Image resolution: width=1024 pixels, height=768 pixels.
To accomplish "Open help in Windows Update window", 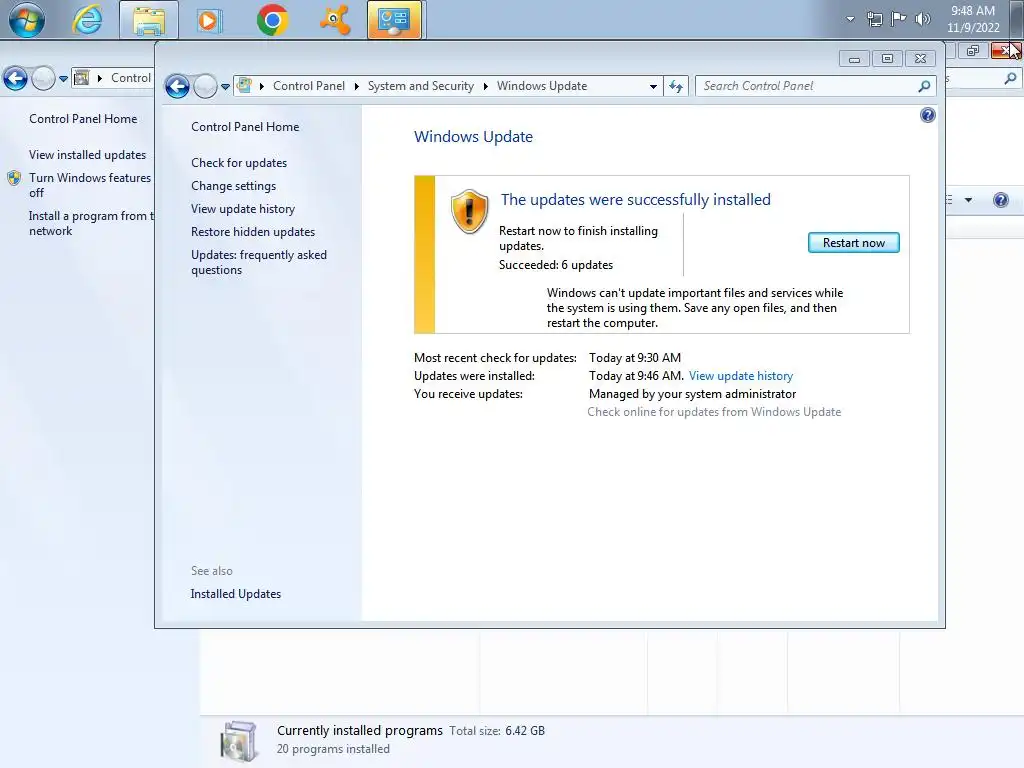I will coord(927,116).
